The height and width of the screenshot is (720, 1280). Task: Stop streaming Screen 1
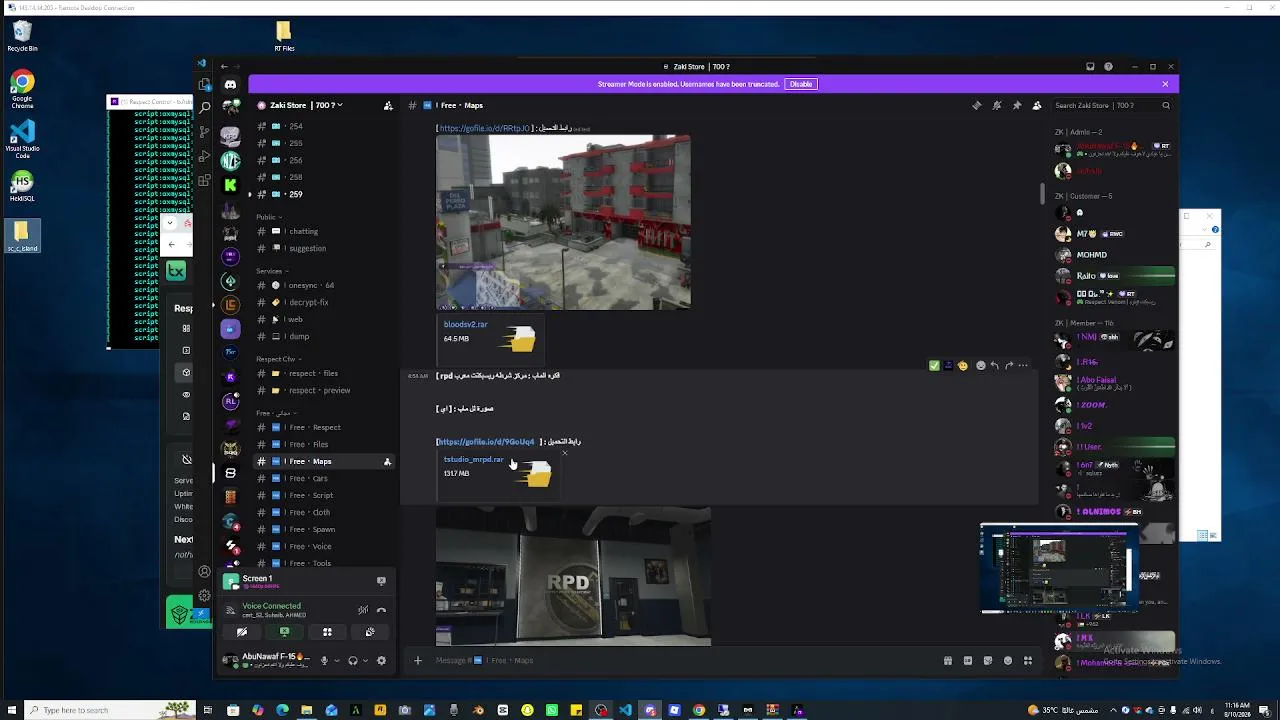pyautogui.click(x=381, y=580)
